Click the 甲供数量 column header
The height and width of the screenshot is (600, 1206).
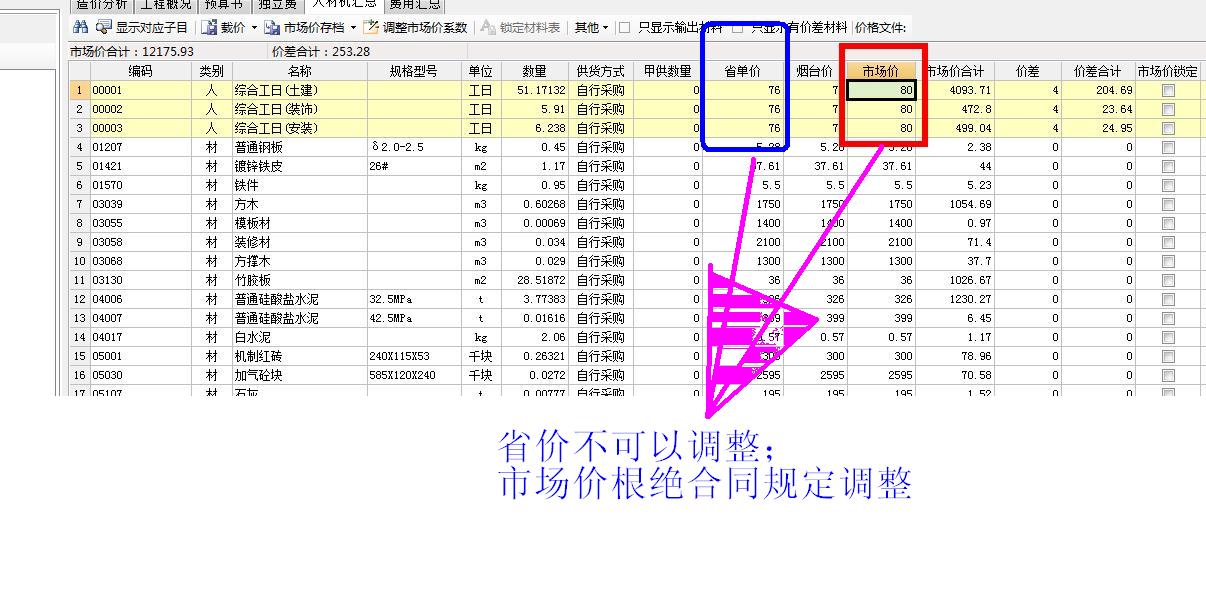667,71
